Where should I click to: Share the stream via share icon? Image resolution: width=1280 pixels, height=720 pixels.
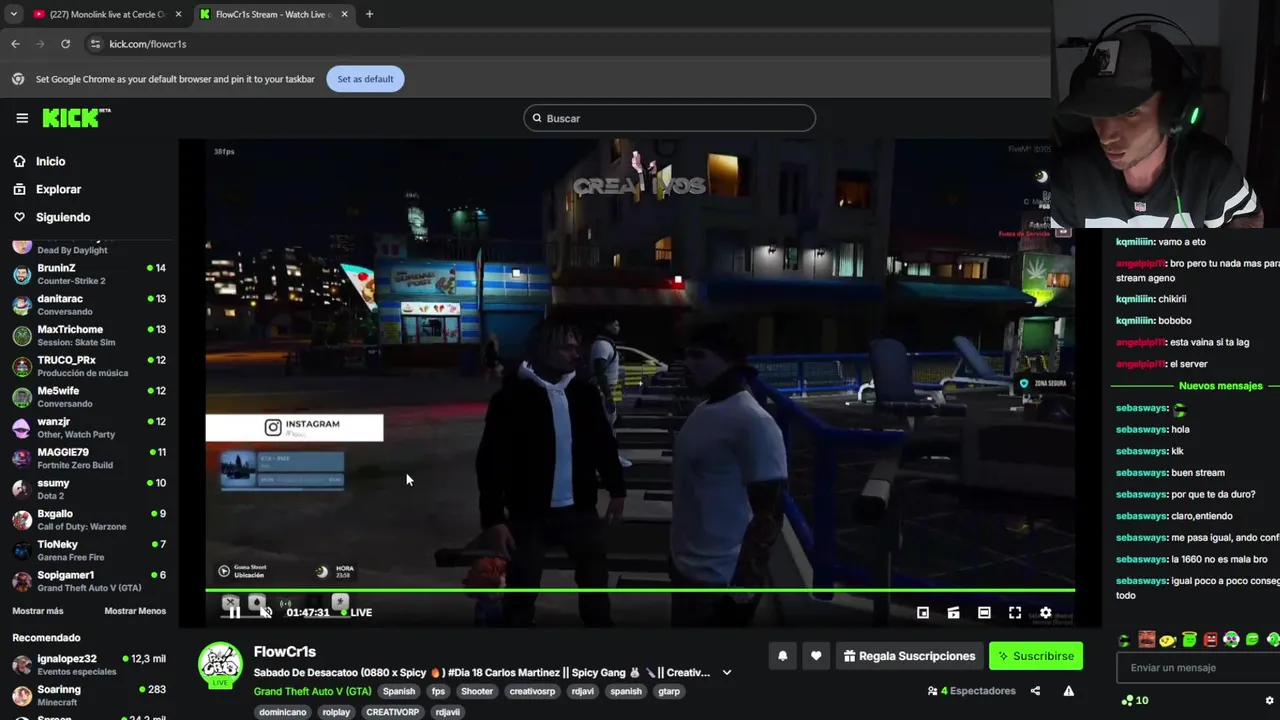point(1035,691)
